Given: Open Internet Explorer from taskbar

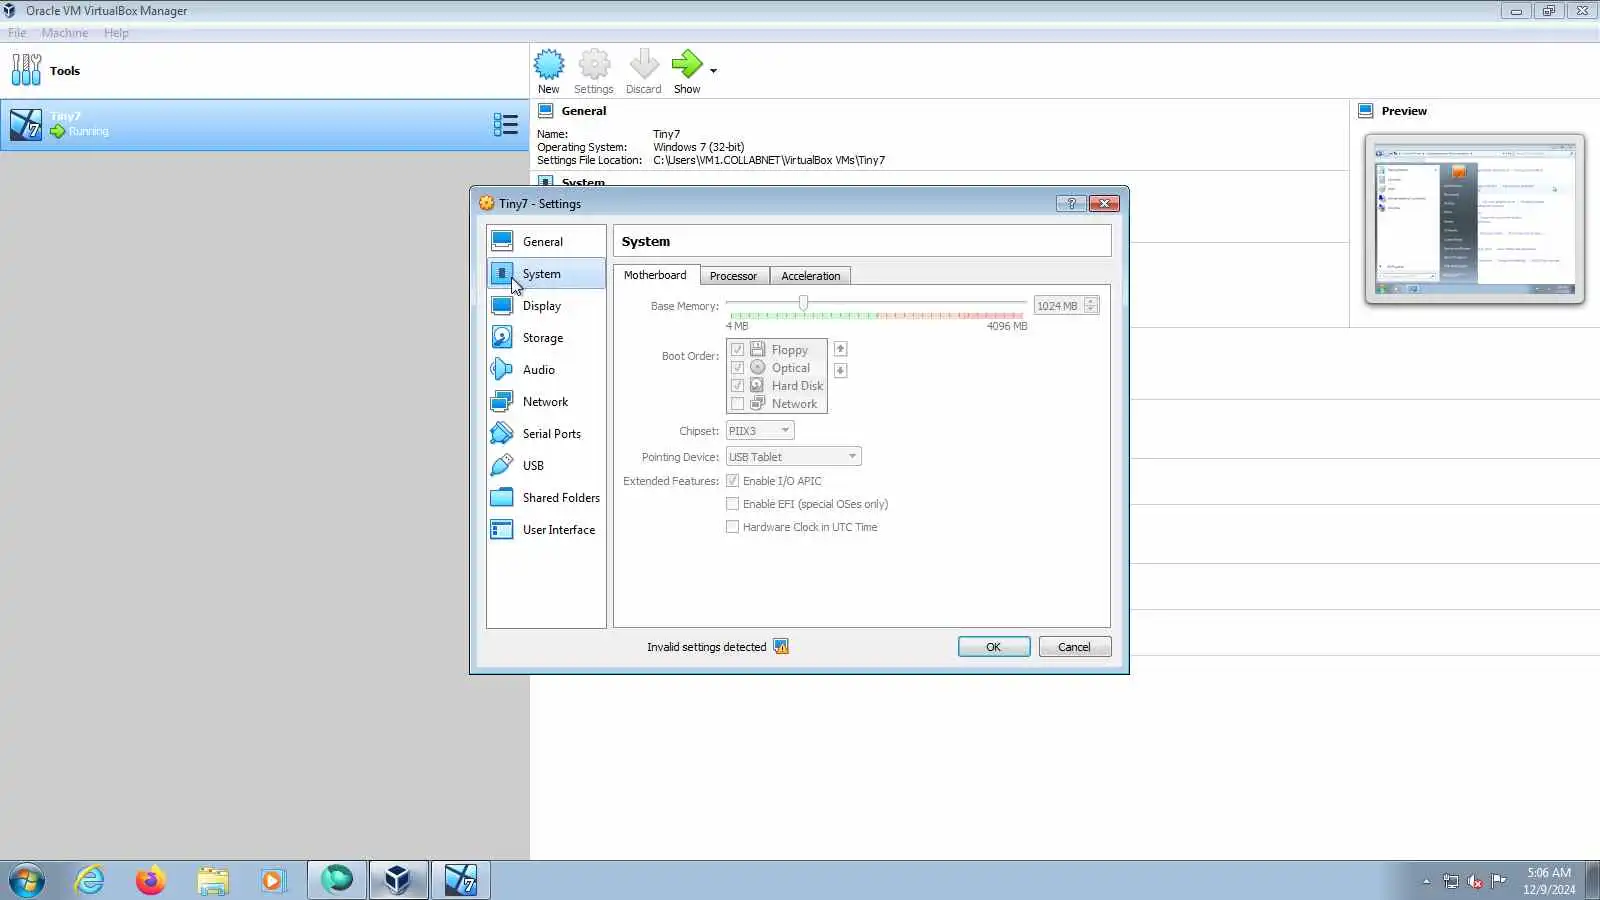Looking at the screenshot, I should [90, 880].
